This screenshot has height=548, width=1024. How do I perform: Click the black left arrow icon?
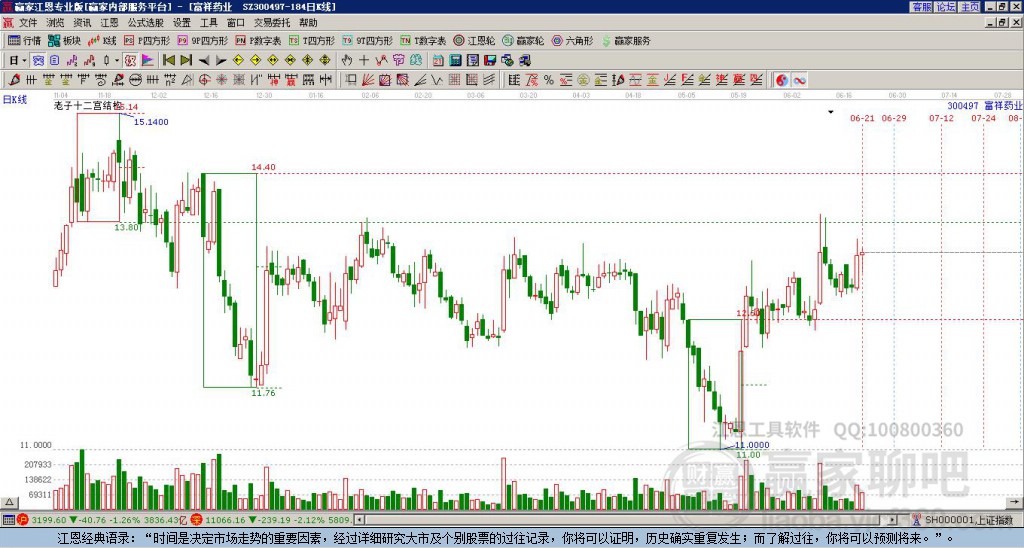204,61
